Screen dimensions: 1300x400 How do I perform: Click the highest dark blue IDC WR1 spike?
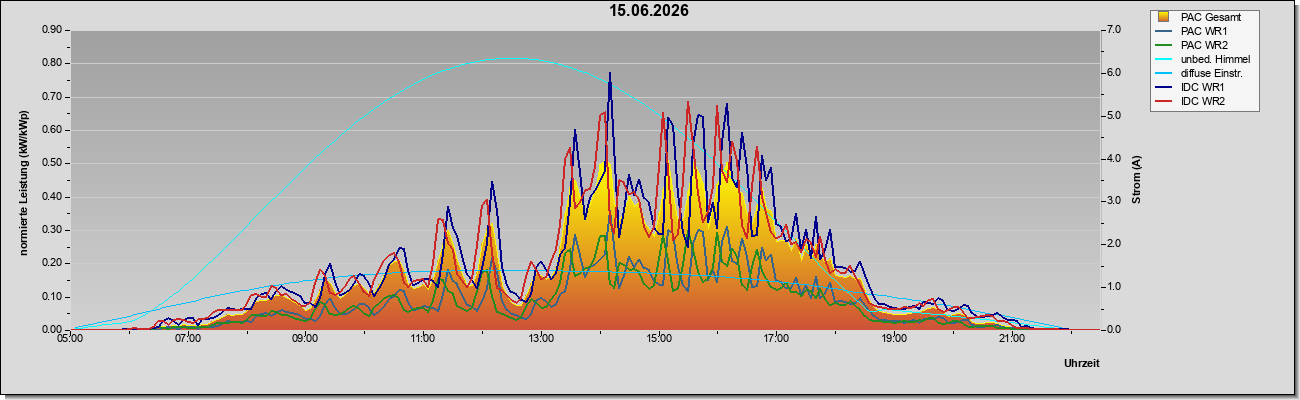pos(609,73)
